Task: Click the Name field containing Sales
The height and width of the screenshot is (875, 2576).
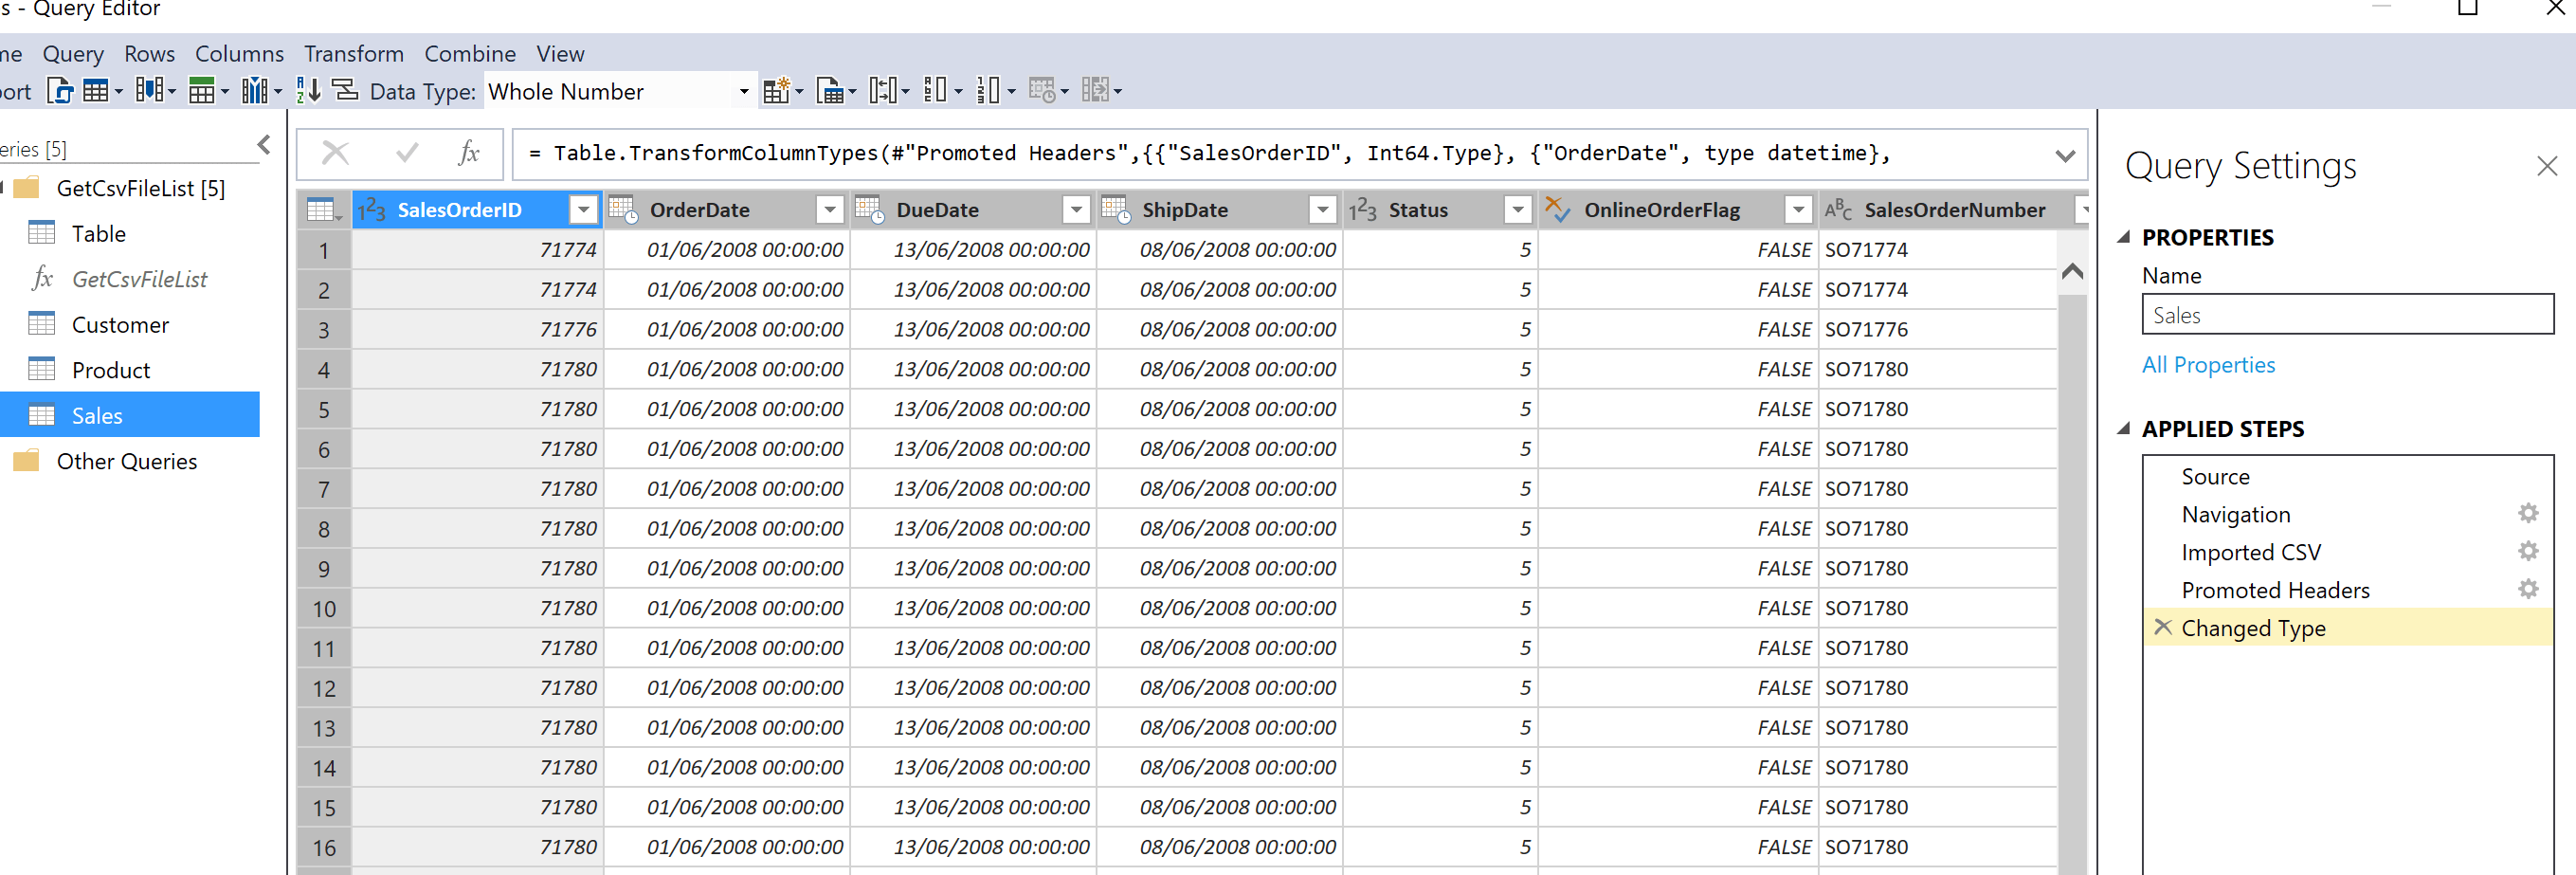Action: 2347,314
